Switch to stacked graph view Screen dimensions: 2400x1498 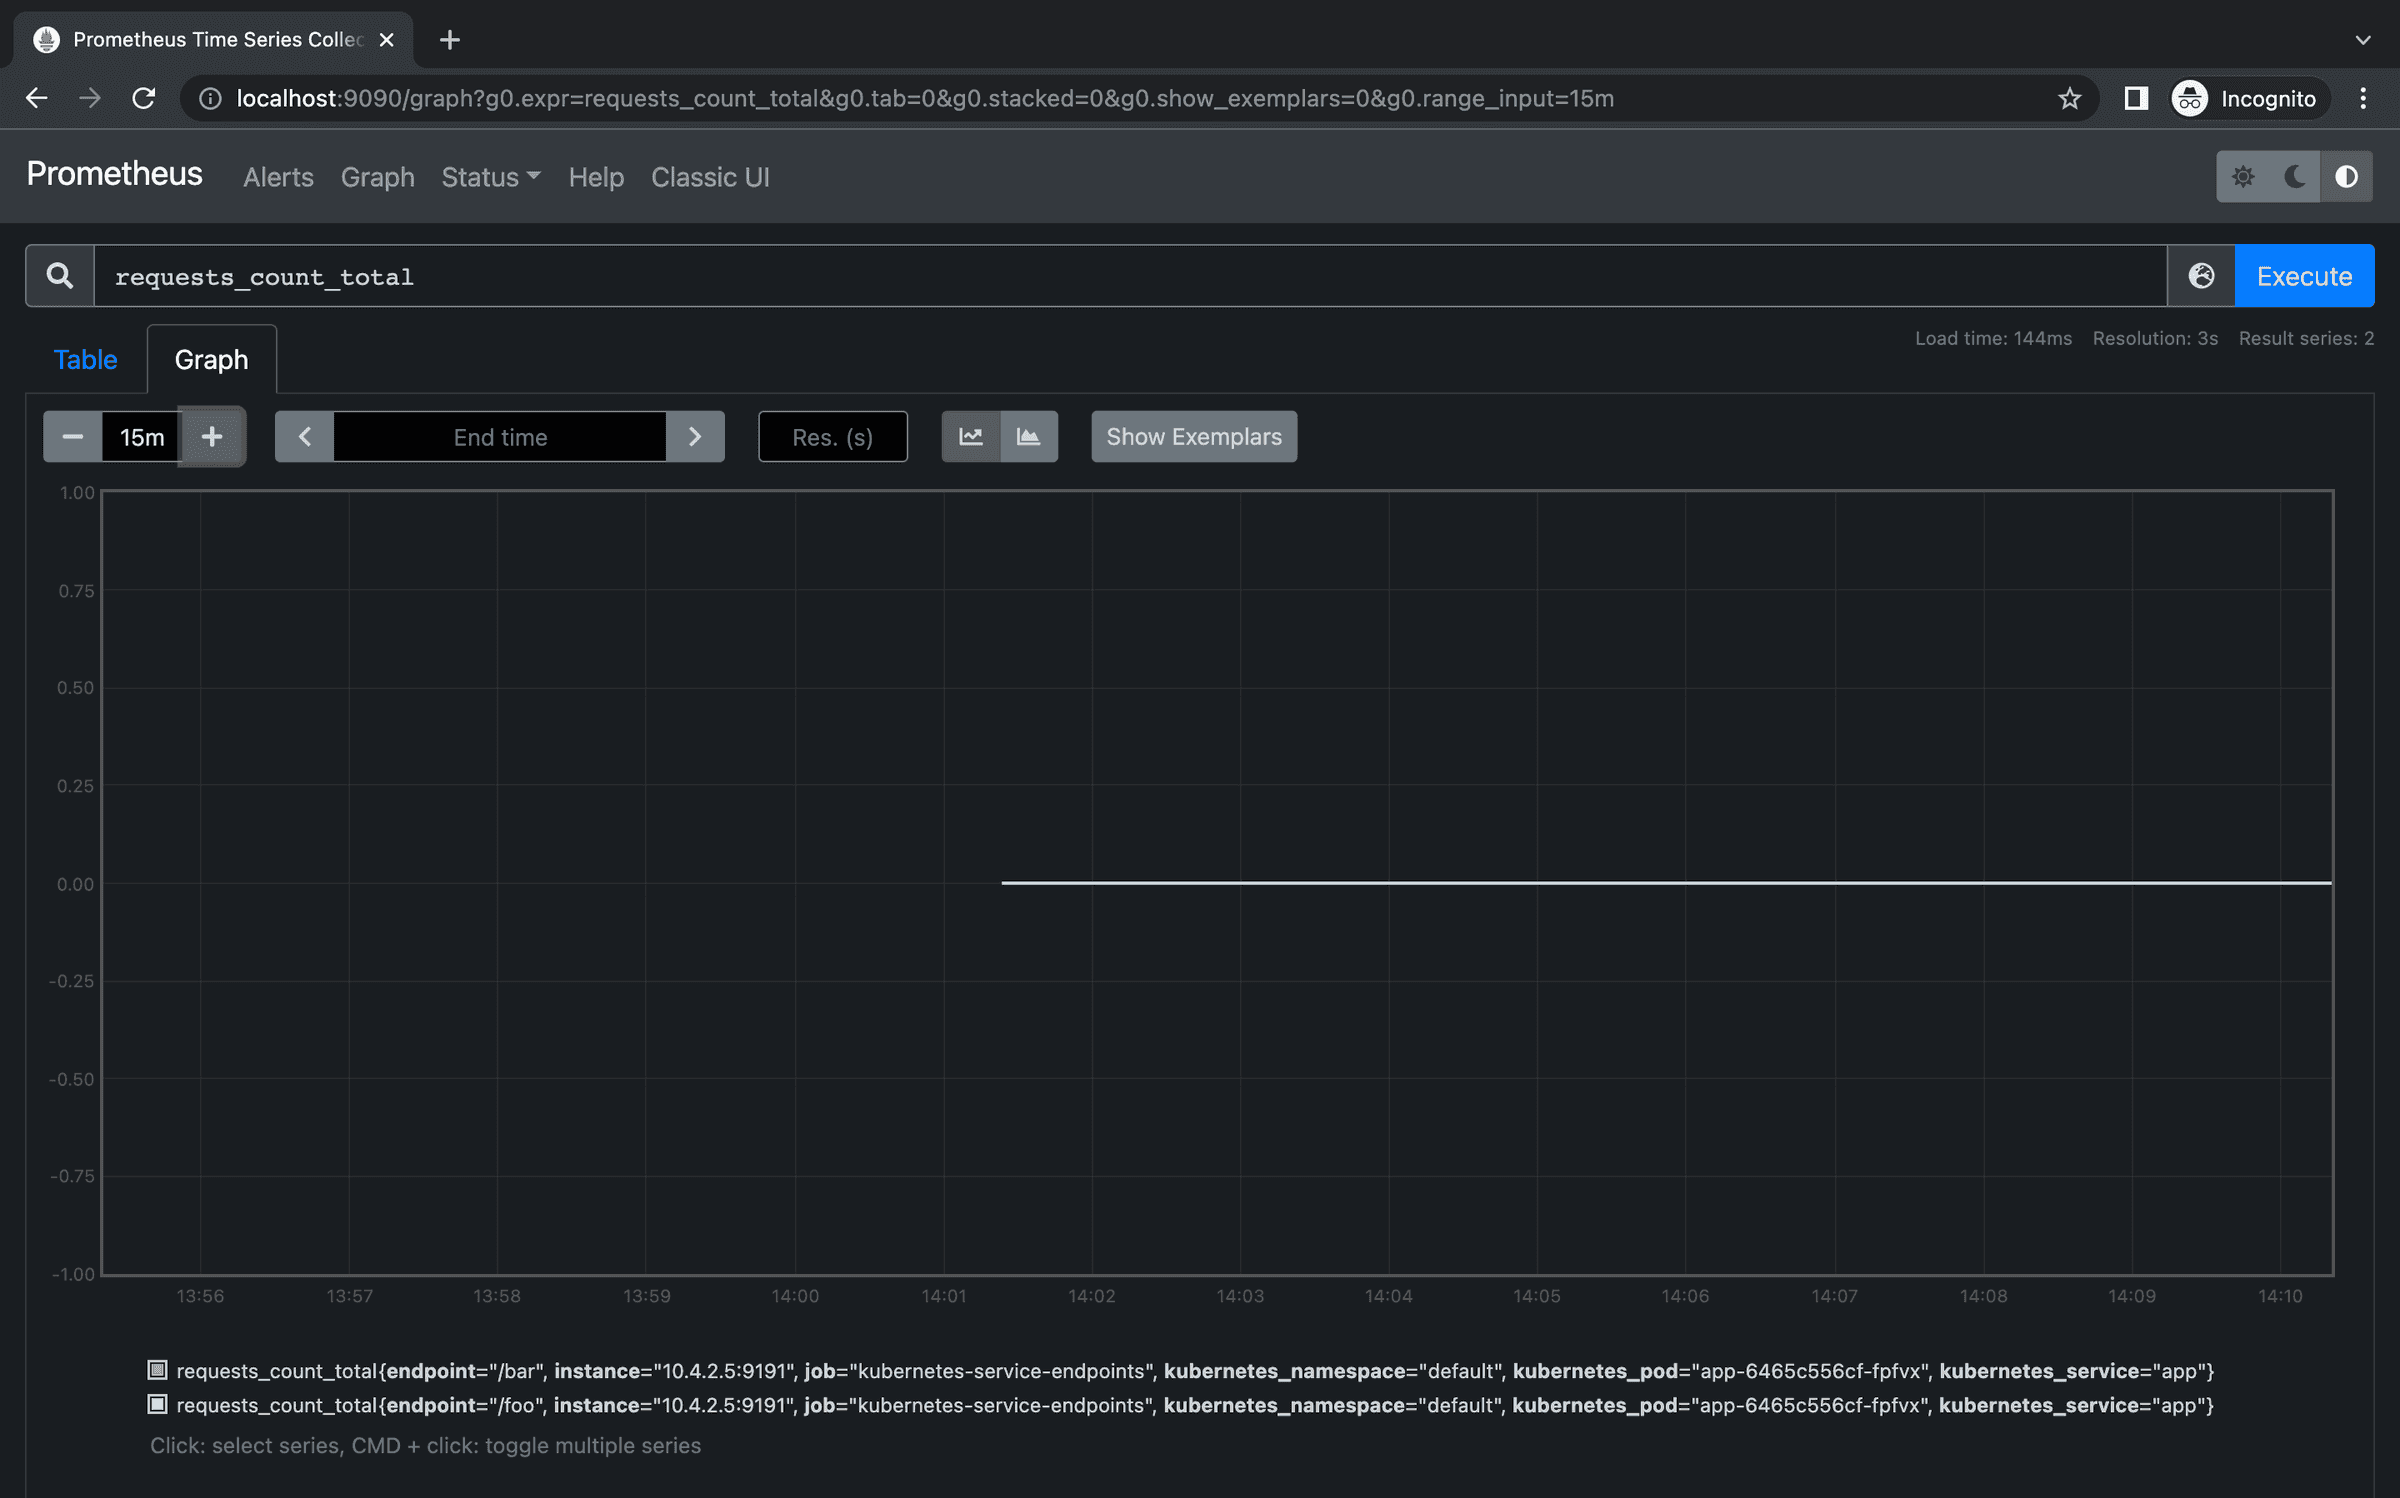pyautogui.click(x=1028, y=436)
